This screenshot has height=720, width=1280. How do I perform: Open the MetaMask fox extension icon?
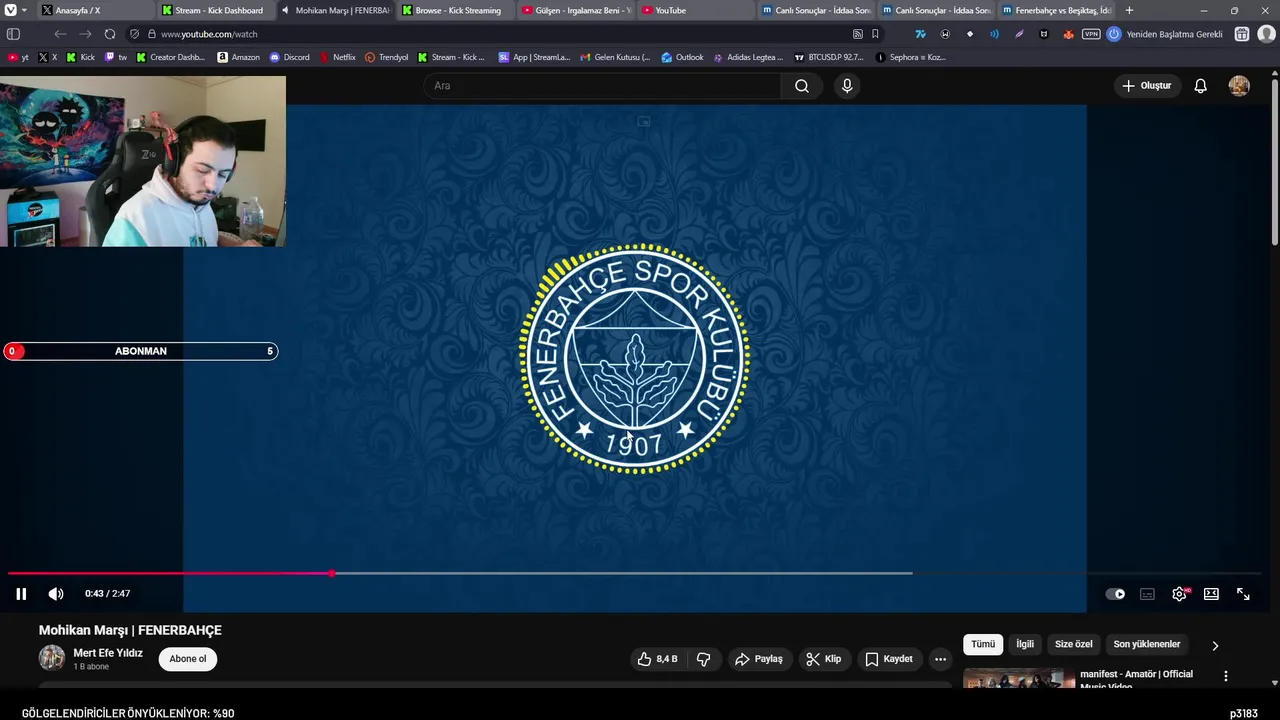click(1068, 34)
